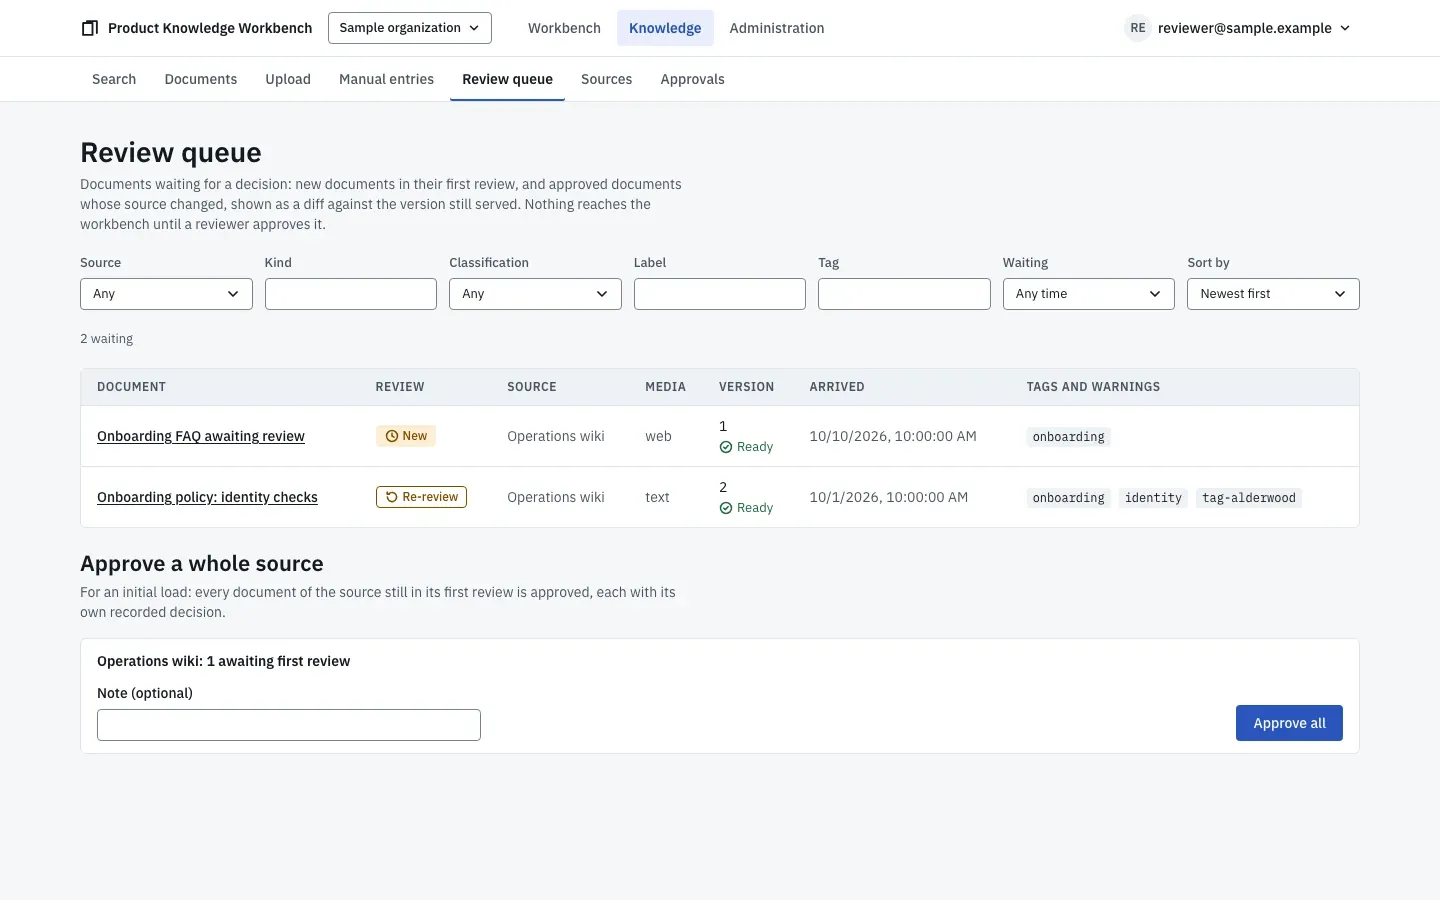
Task: Open the Sort by Newest first dropdown
Action: click(x=1273, y=294)
